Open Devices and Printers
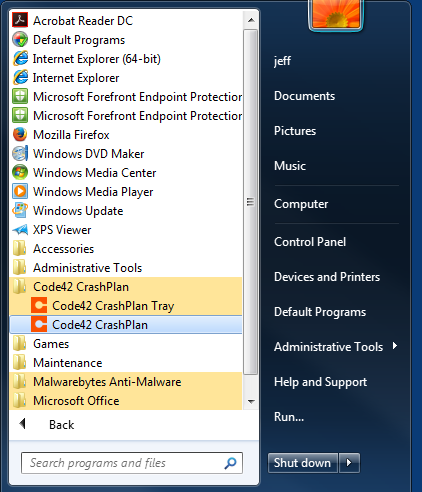 [x=327, y=277]
